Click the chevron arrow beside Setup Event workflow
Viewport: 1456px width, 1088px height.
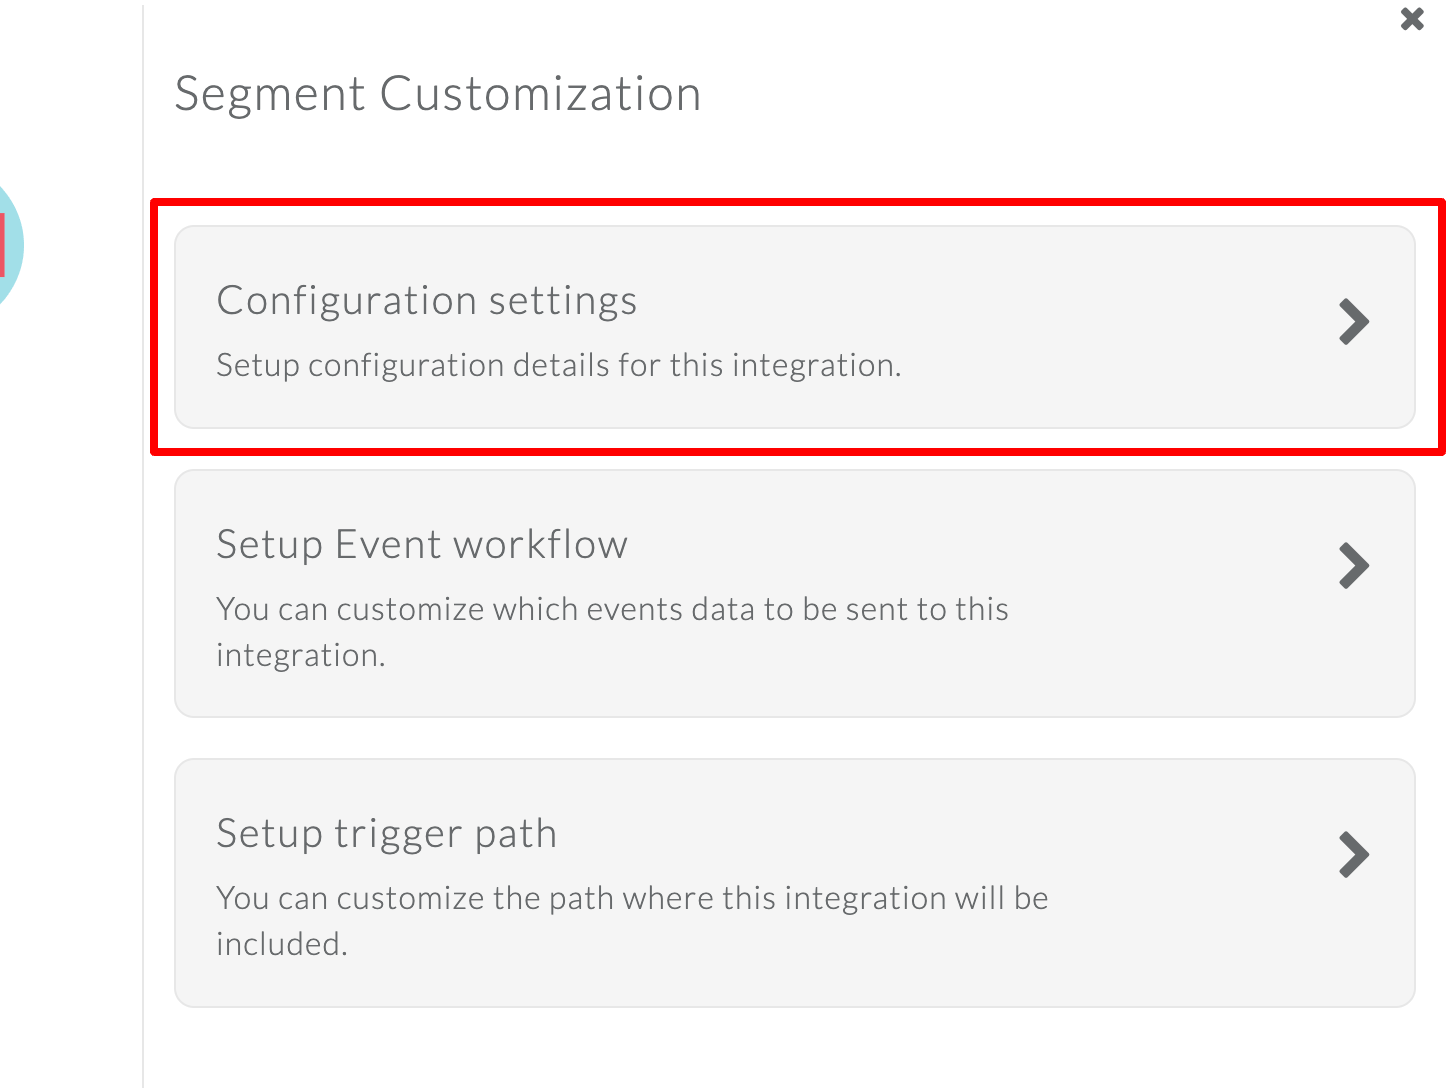pyautogui.click(x=1353, y=566)
